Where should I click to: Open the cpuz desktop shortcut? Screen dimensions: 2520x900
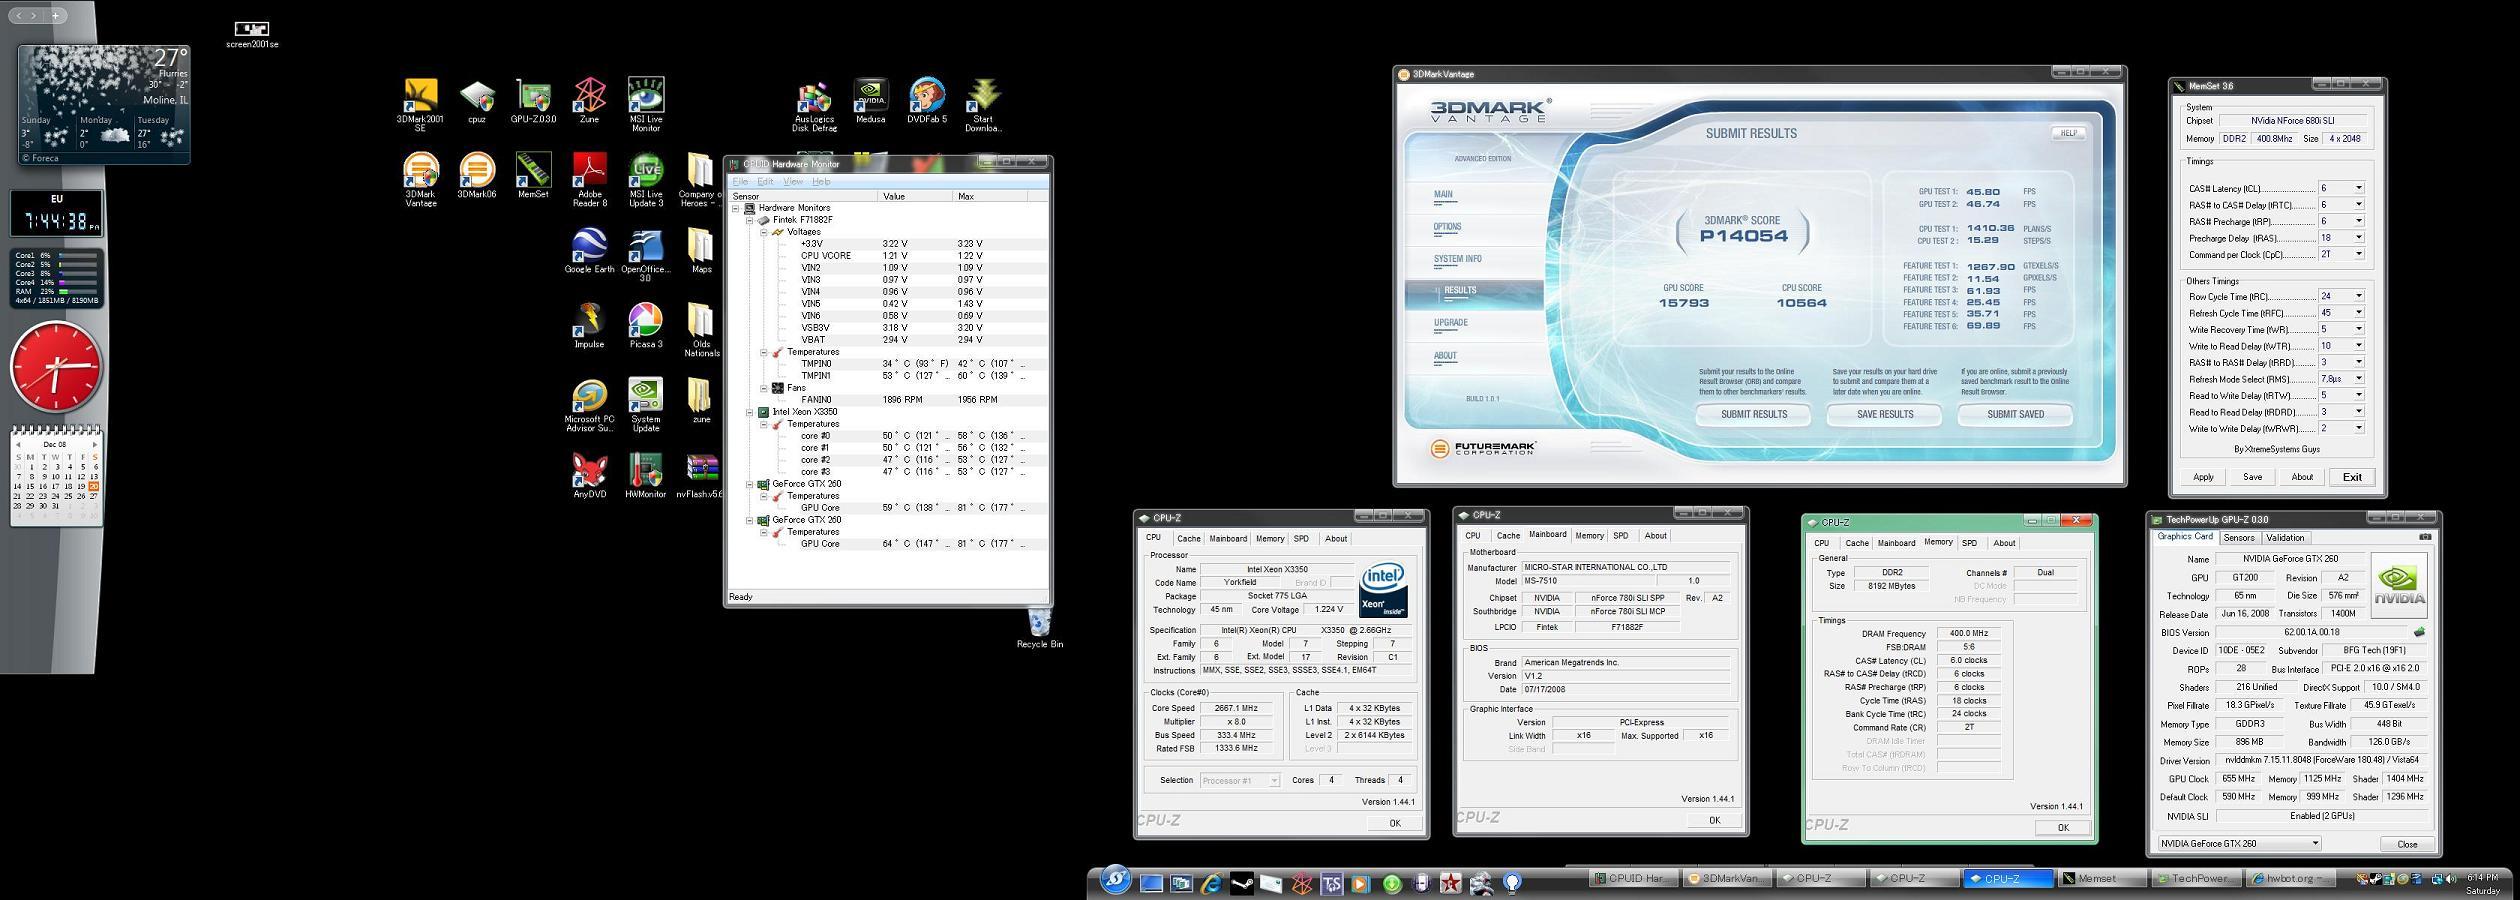coord(477,103)
